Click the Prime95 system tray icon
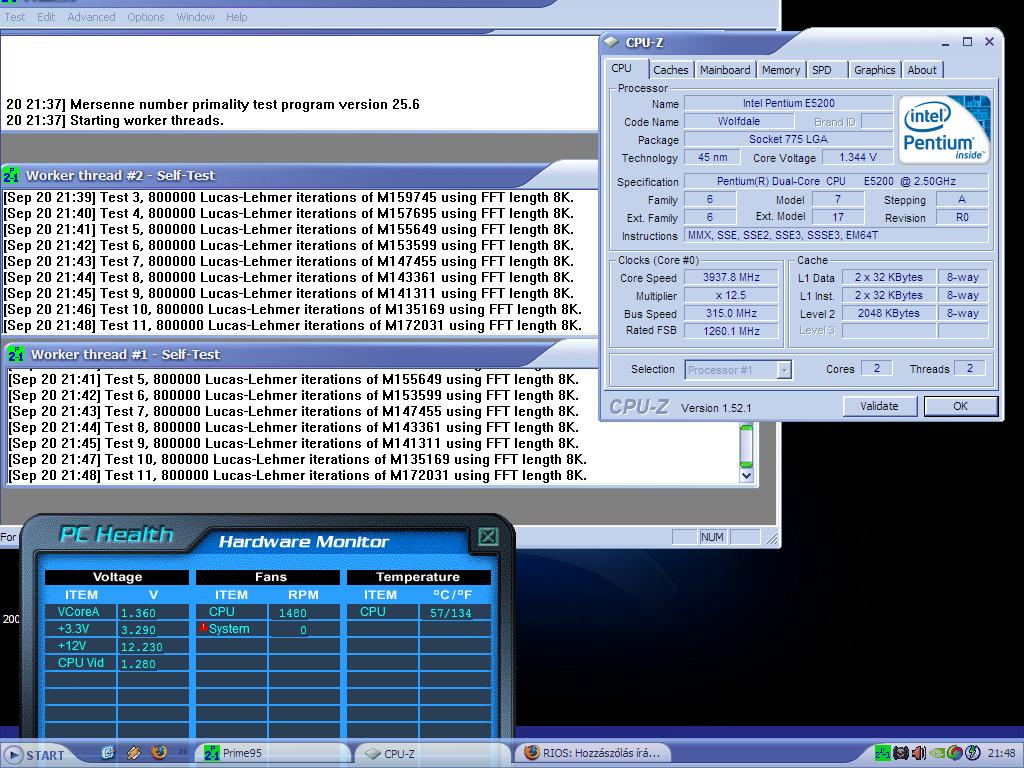This screenshot has width=1024, height=768. 882,754
